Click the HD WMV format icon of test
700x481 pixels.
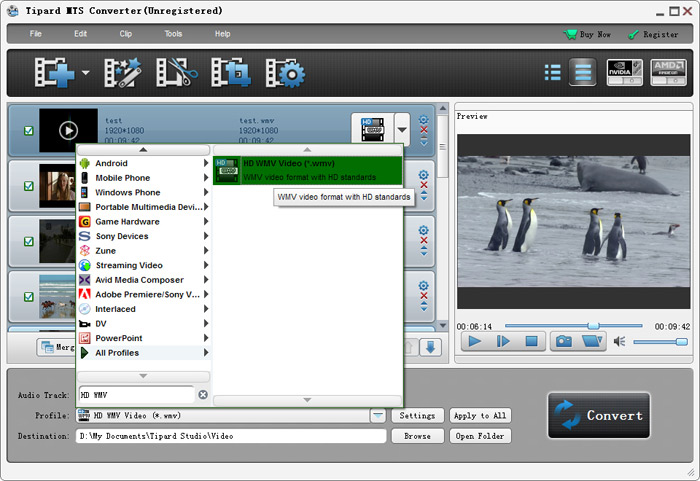pos(372,130)
